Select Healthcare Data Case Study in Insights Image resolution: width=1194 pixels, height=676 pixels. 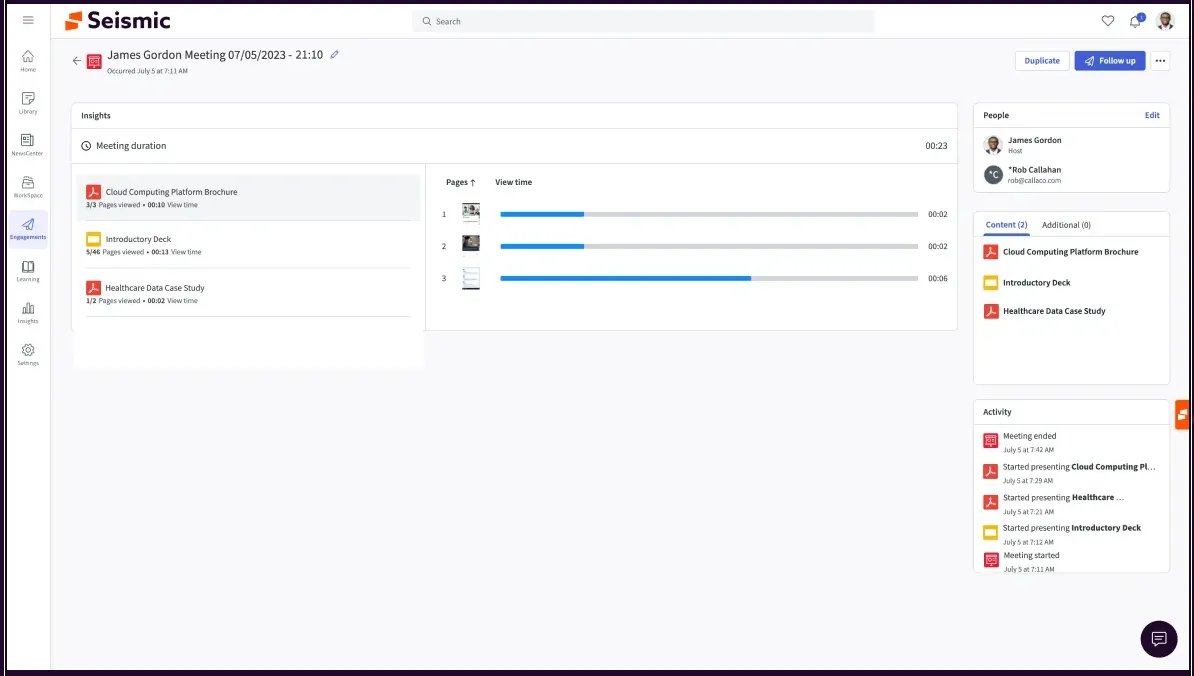point(248,294)
